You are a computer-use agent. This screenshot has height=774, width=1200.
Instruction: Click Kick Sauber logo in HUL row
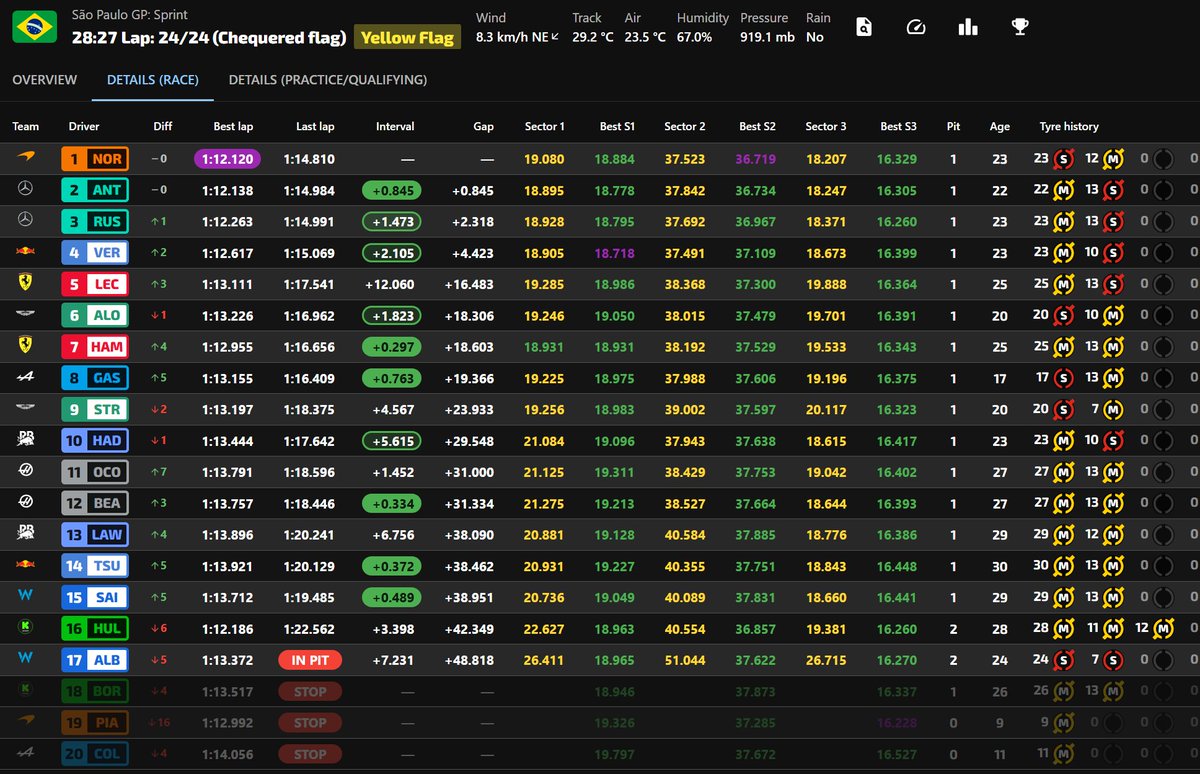[x=26, y=628]
